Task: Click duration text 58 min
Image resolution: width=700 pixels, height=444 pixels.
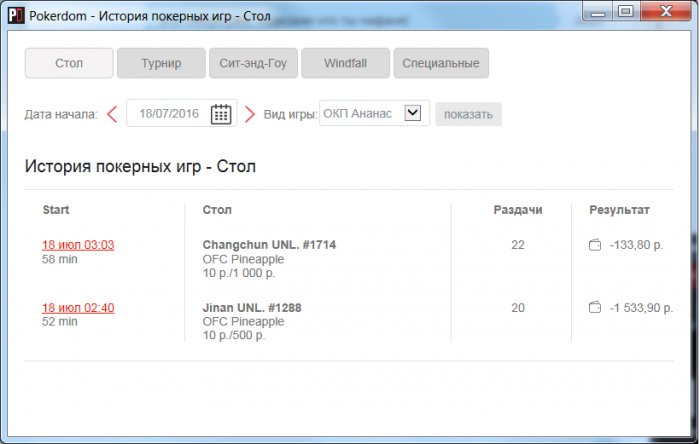Action: (60, 259)
